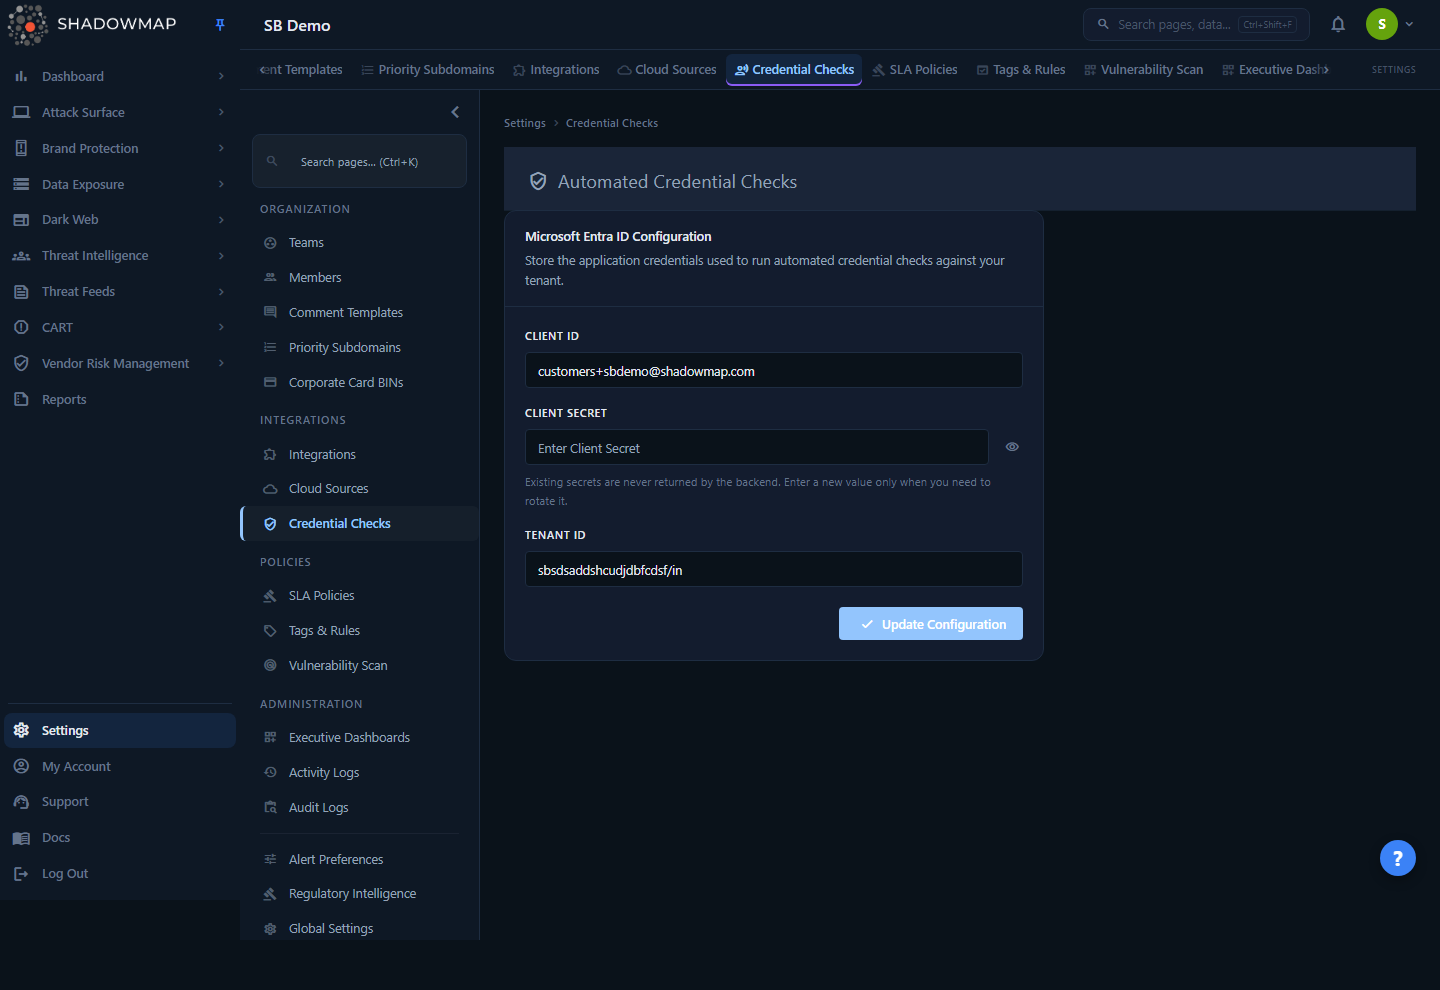The image size is (1440, 990).
Task: Expand the Threat Intelligence chevron
Action: pos(221,256)
